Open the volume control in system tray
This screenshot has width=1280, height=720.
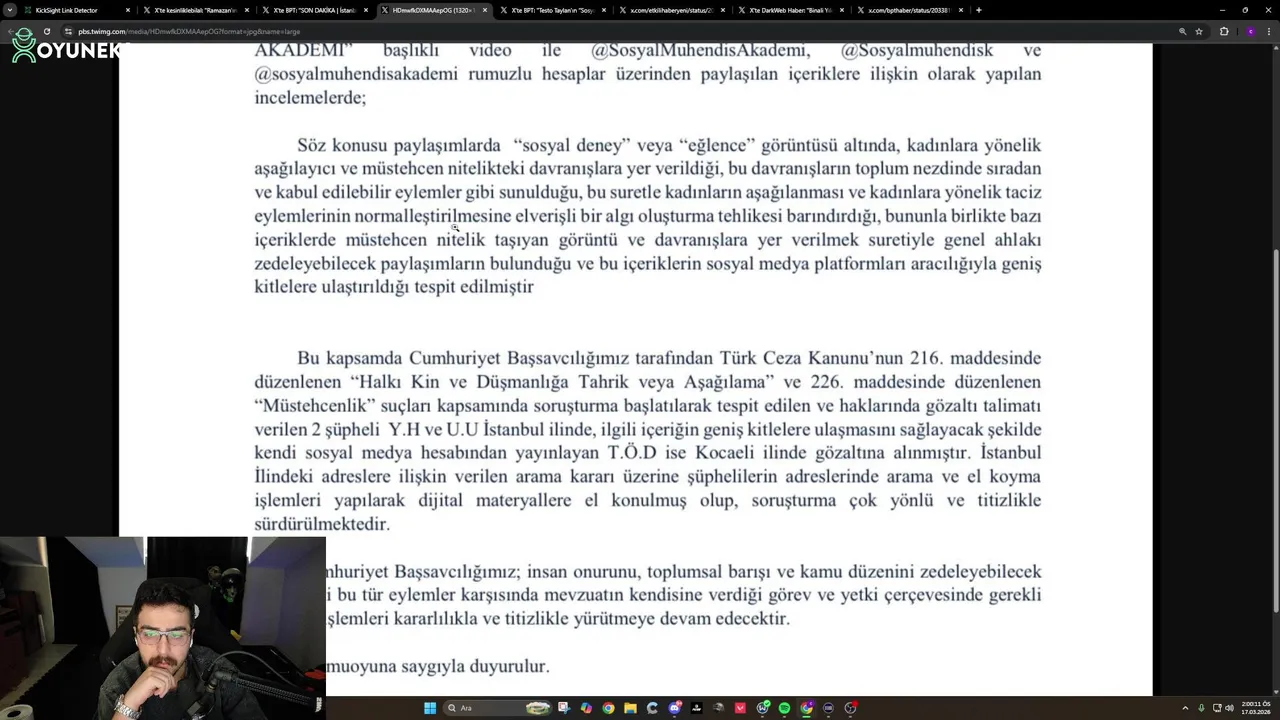click(1229, 708)
